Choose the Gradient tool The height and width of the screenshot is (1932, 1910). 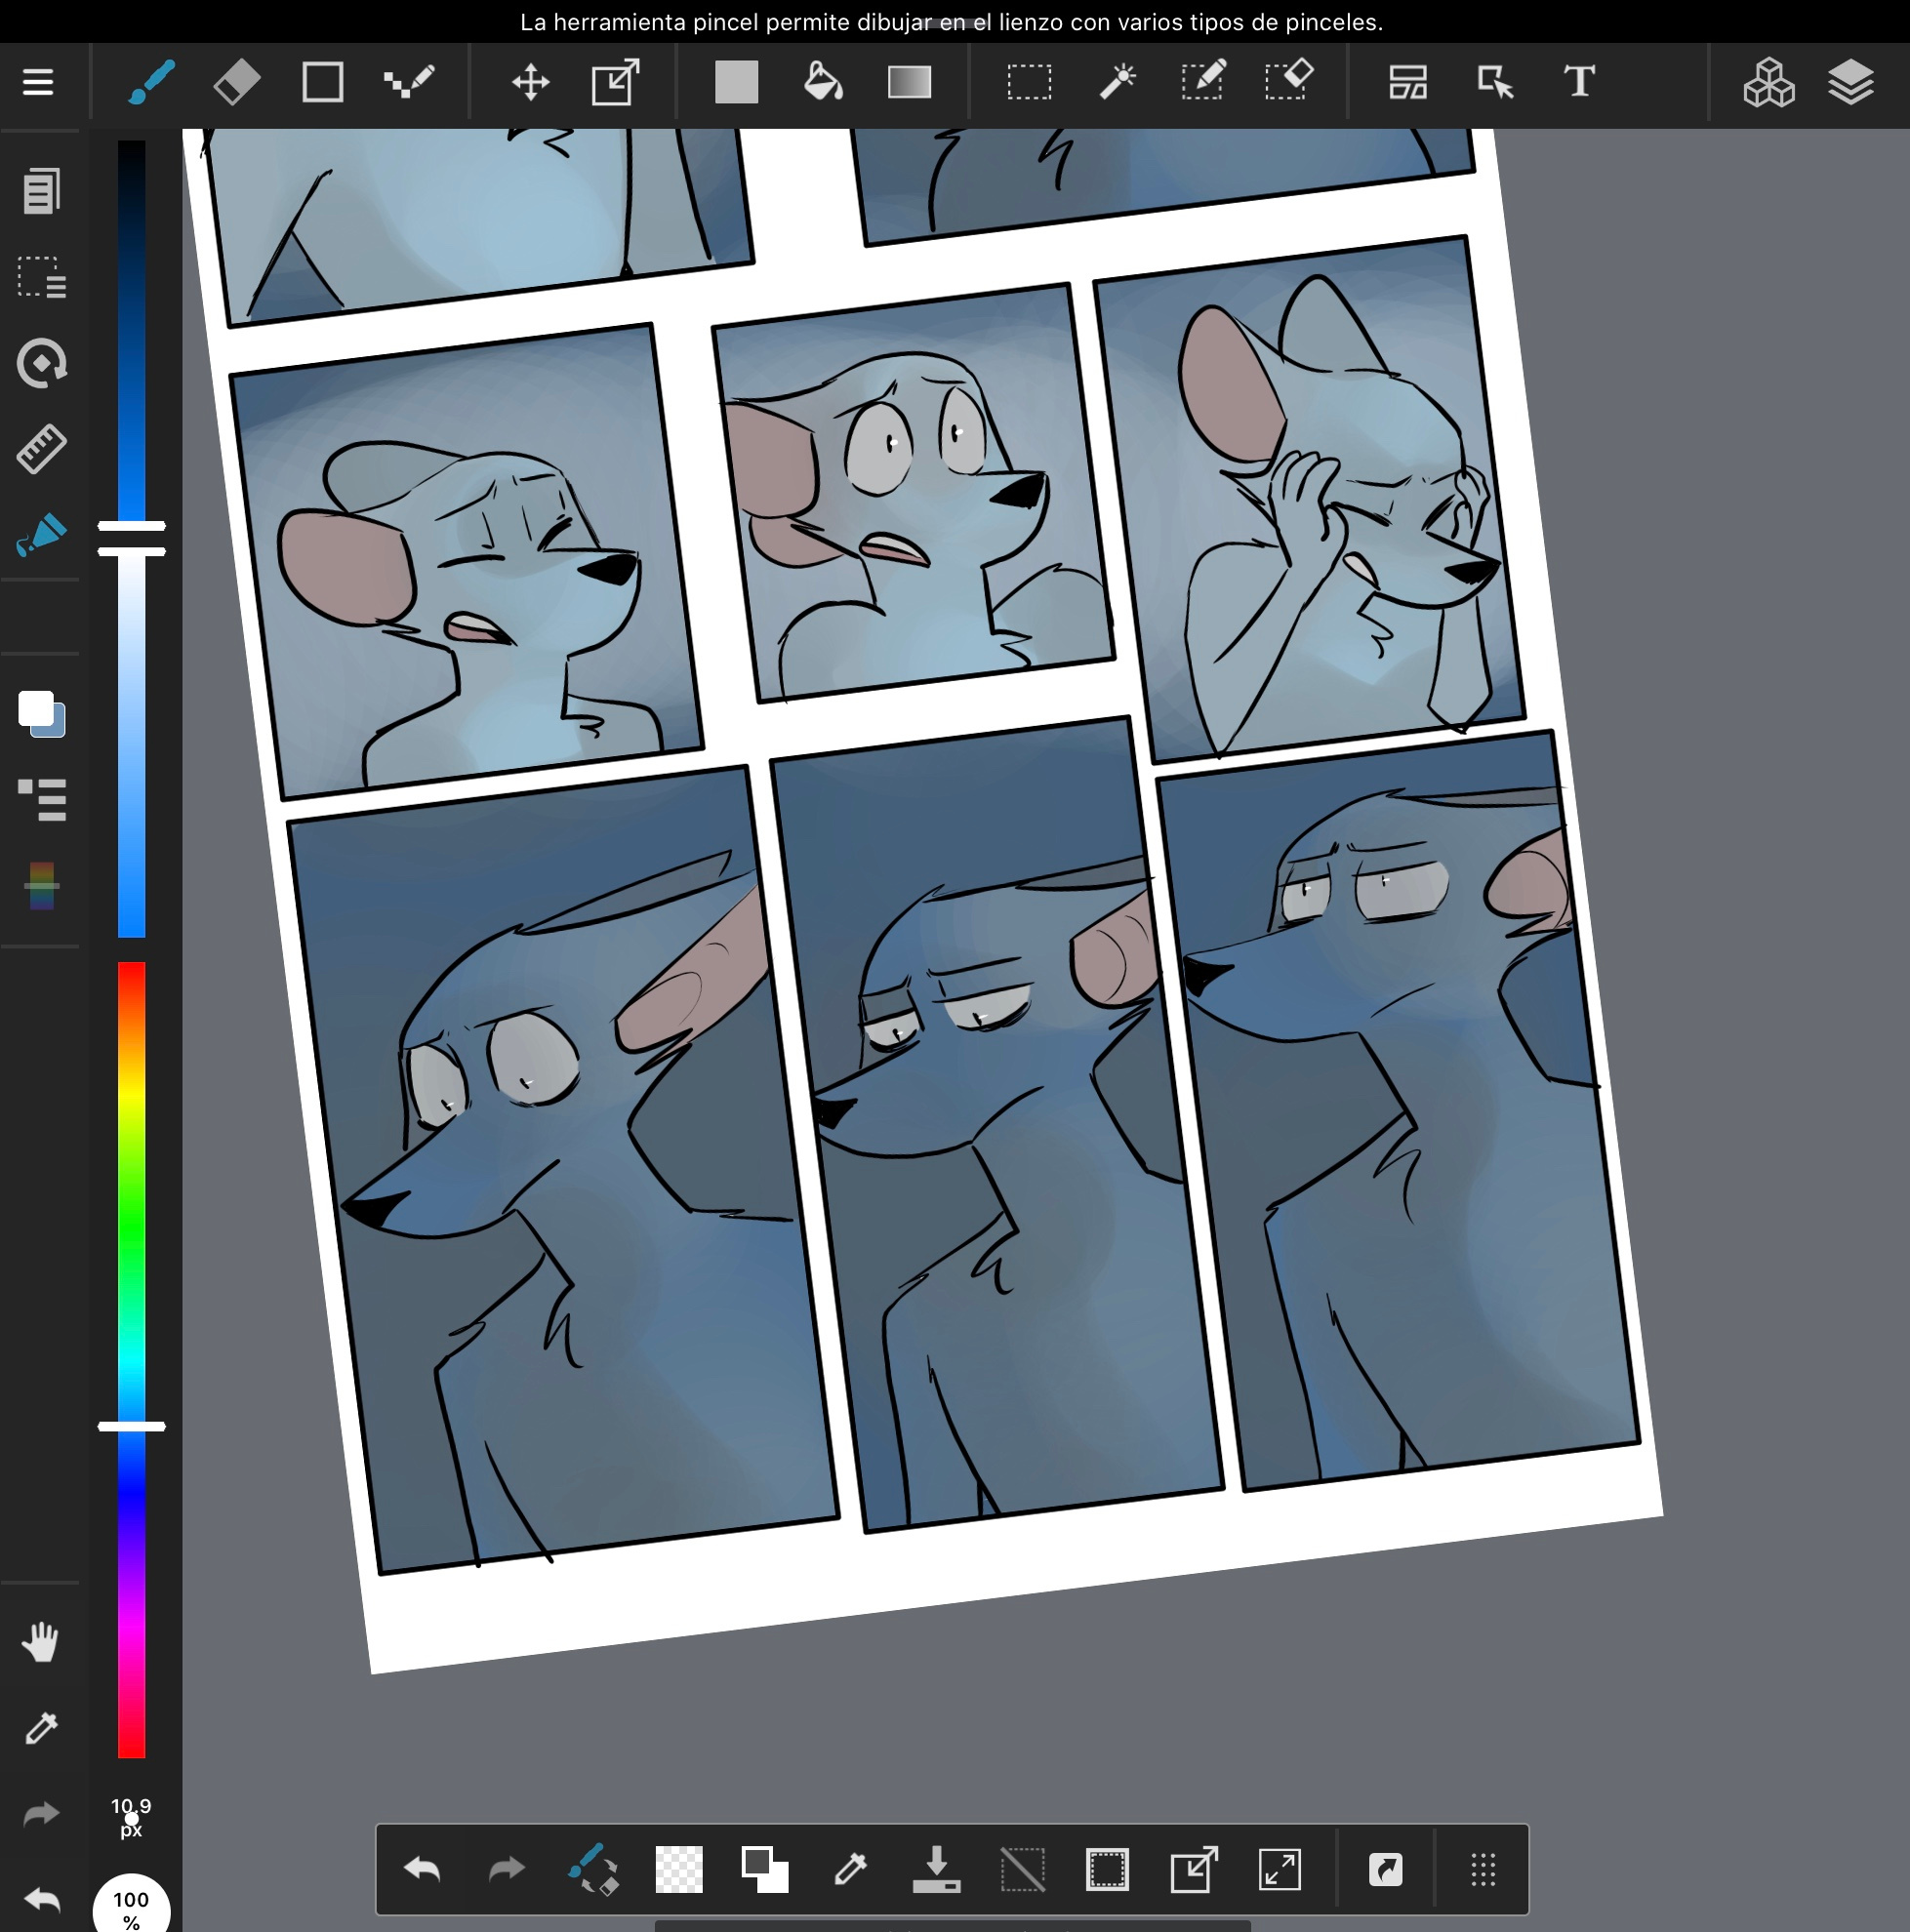909,82
